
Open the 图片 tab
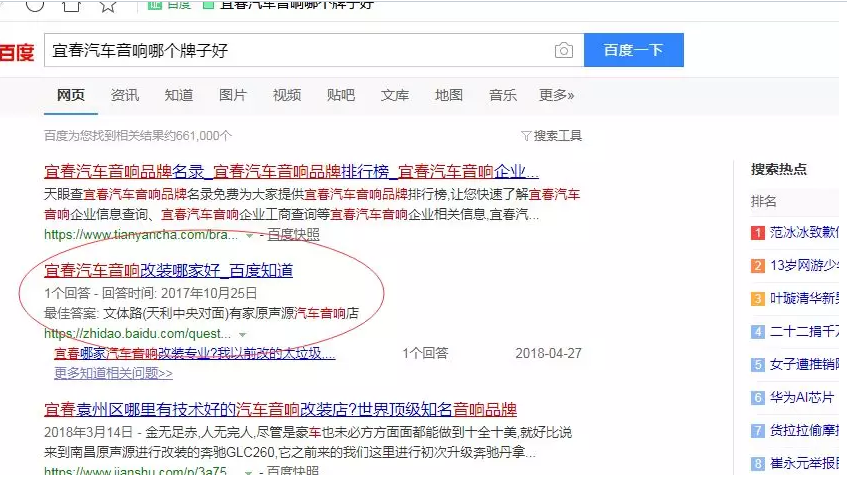[233, 95]
